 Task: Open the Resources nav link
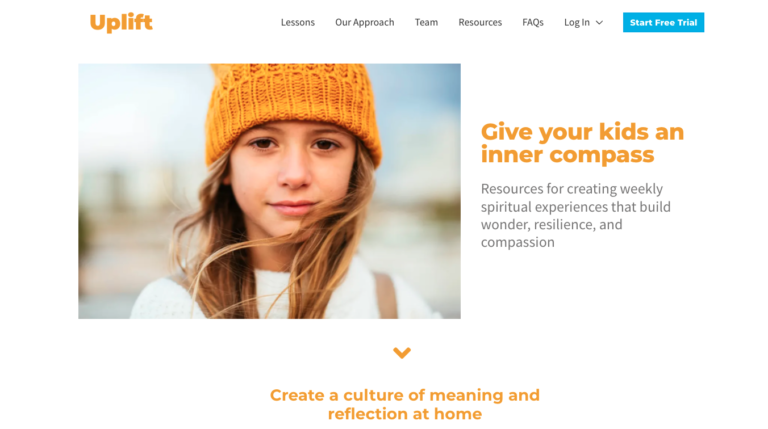(x=480, y=23)
